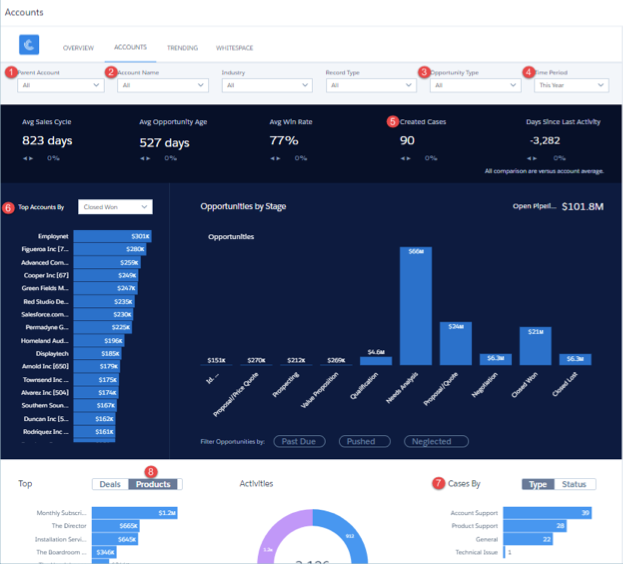
Task: Select the Cooper Inc [67] $249K bar
Action: click(106, 275)
